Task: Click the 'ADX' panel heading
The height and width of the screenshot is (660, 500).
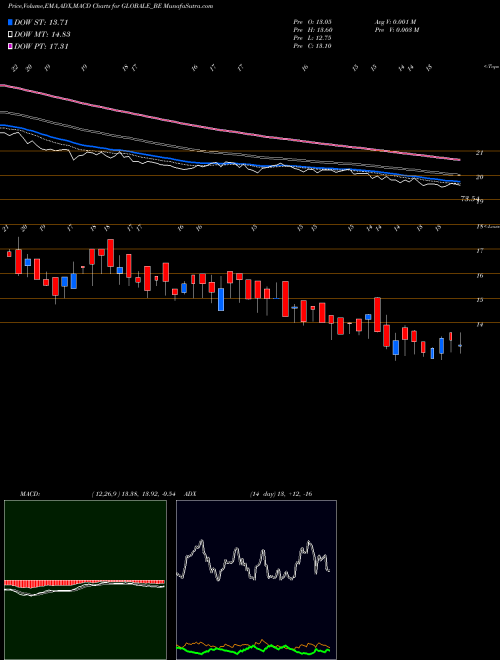Action: click(190, 494)
